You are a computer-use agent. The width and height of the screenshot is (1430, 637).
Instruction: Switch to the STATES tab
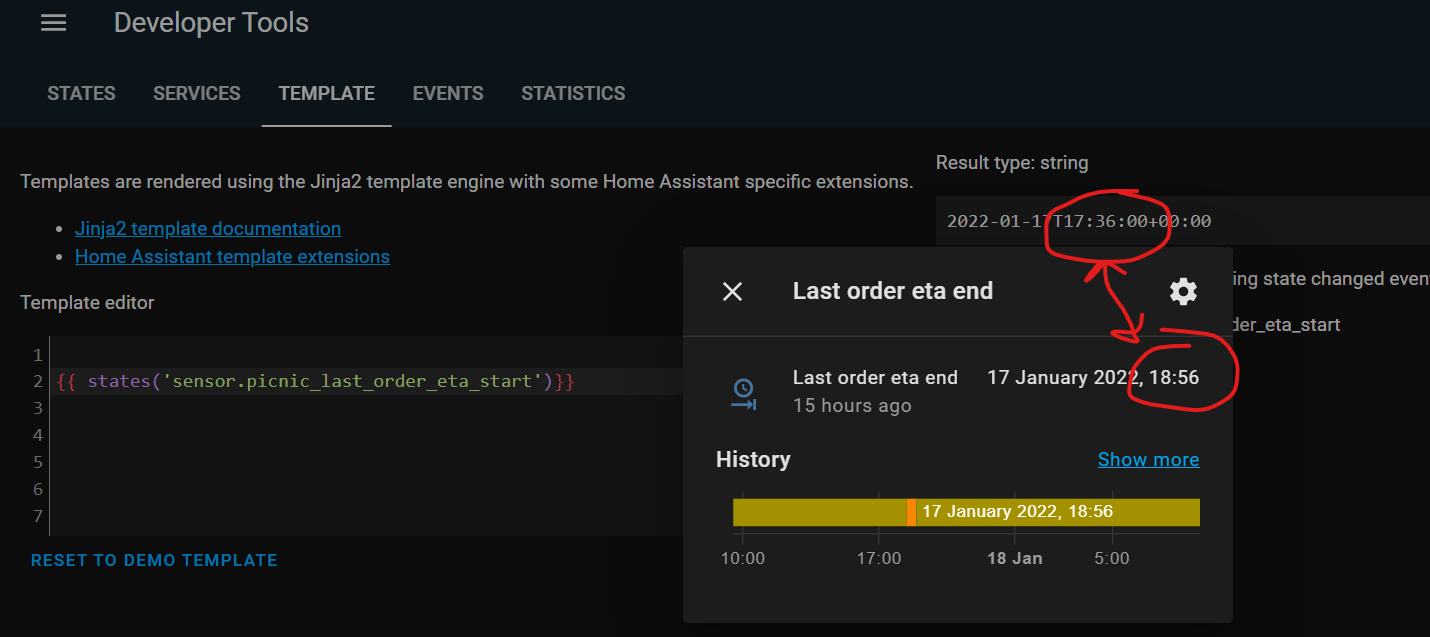point(81,93)
